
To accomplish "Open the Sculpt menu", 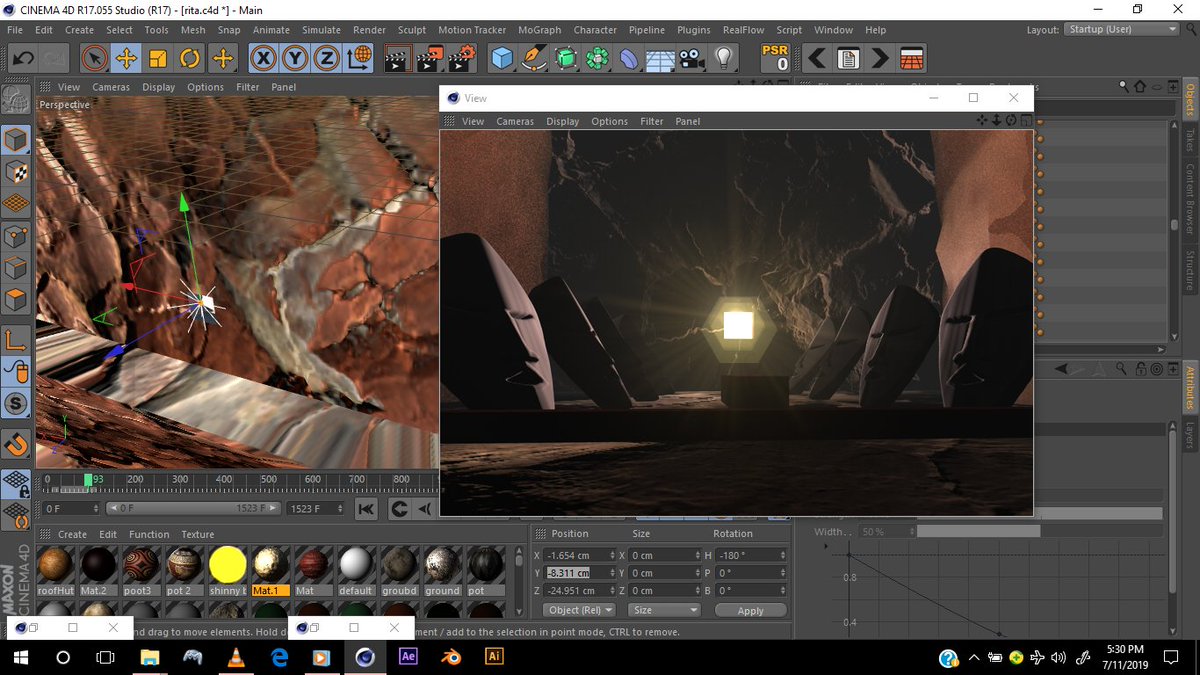I will point(412,30).
